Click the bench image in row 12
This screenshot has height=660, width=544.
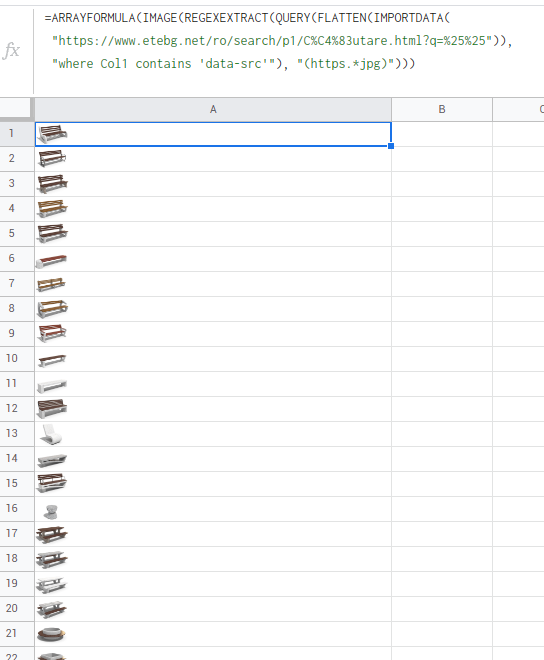pos(52,408)
